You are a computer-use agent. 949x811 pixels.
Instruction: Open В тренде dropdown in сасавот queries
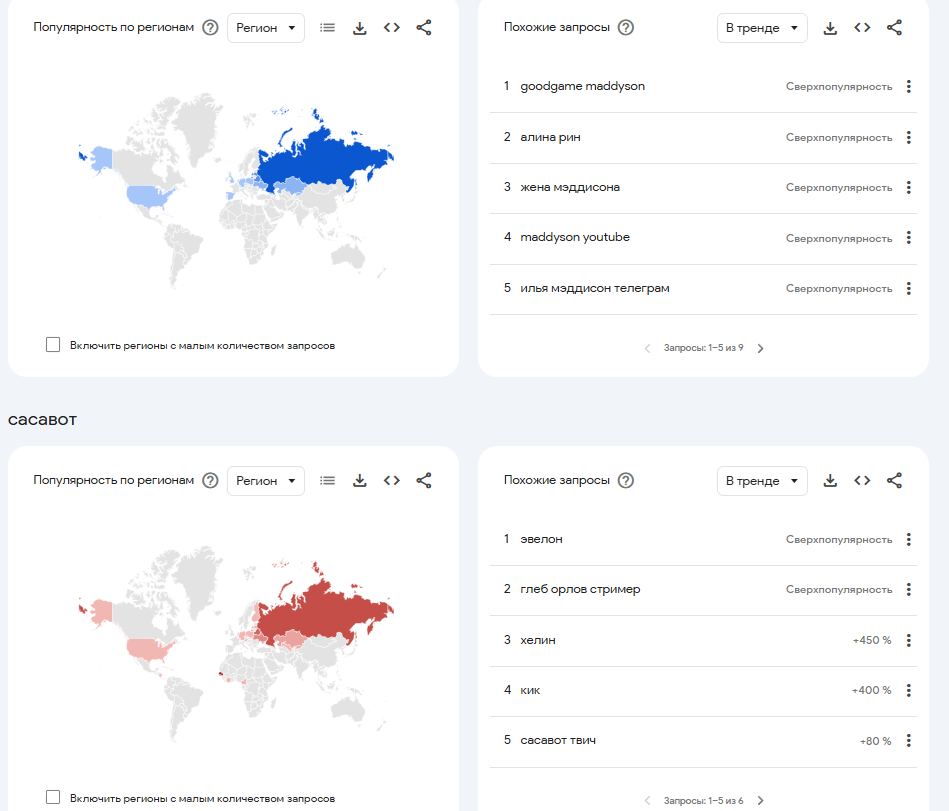(762, 481)
